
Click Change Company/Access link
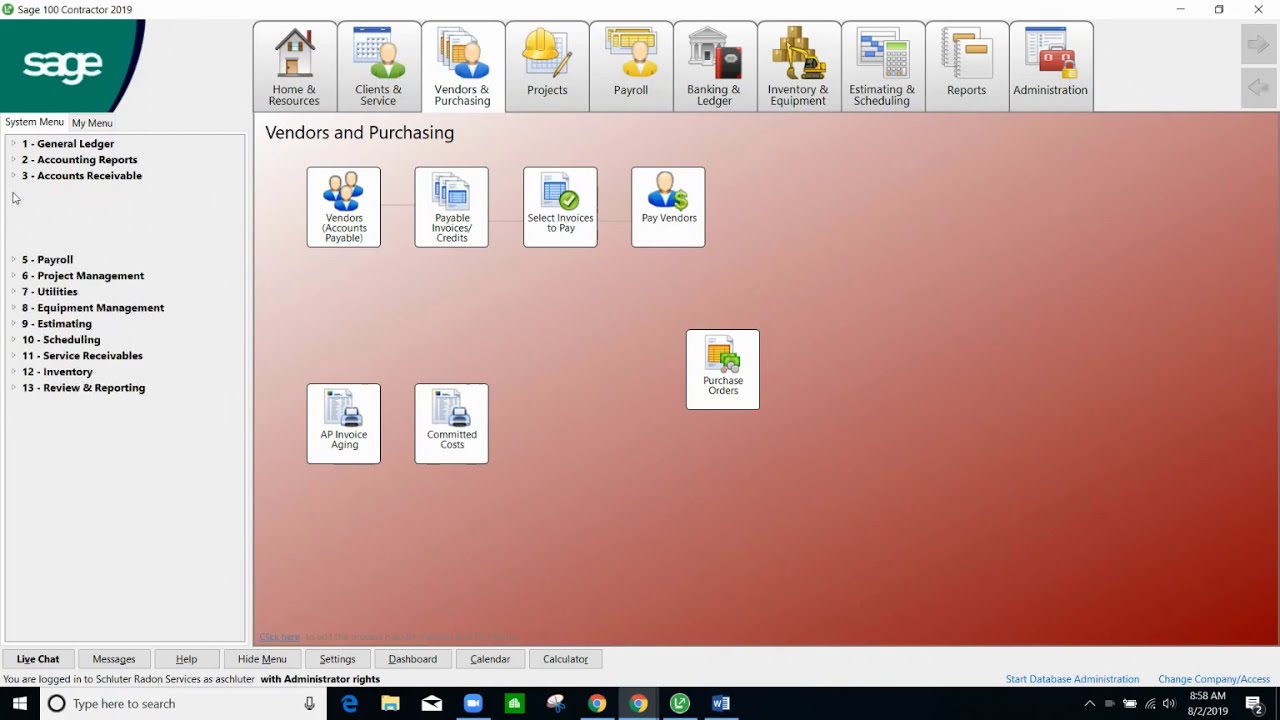pyautogui.click(x=1214, y=679)
